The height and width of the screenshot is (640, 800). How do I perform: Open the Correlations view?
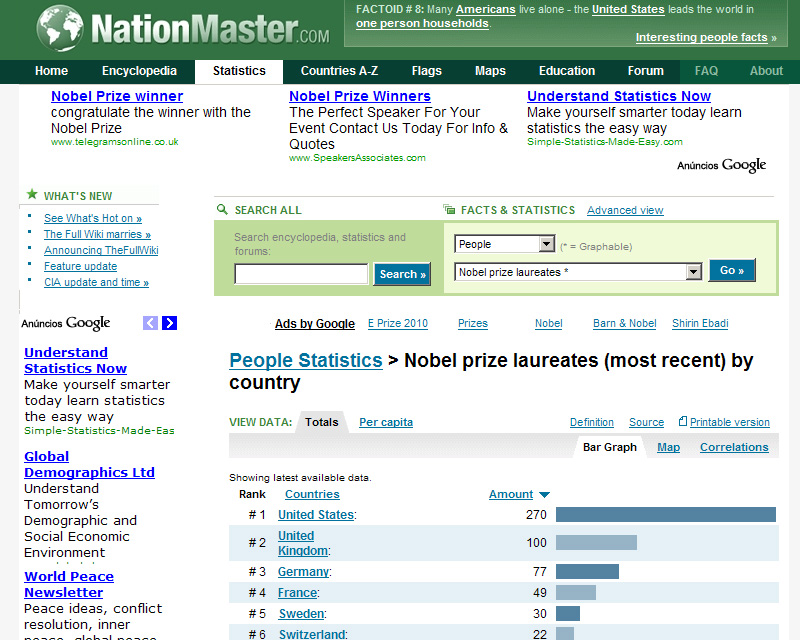tap(734, 447)
